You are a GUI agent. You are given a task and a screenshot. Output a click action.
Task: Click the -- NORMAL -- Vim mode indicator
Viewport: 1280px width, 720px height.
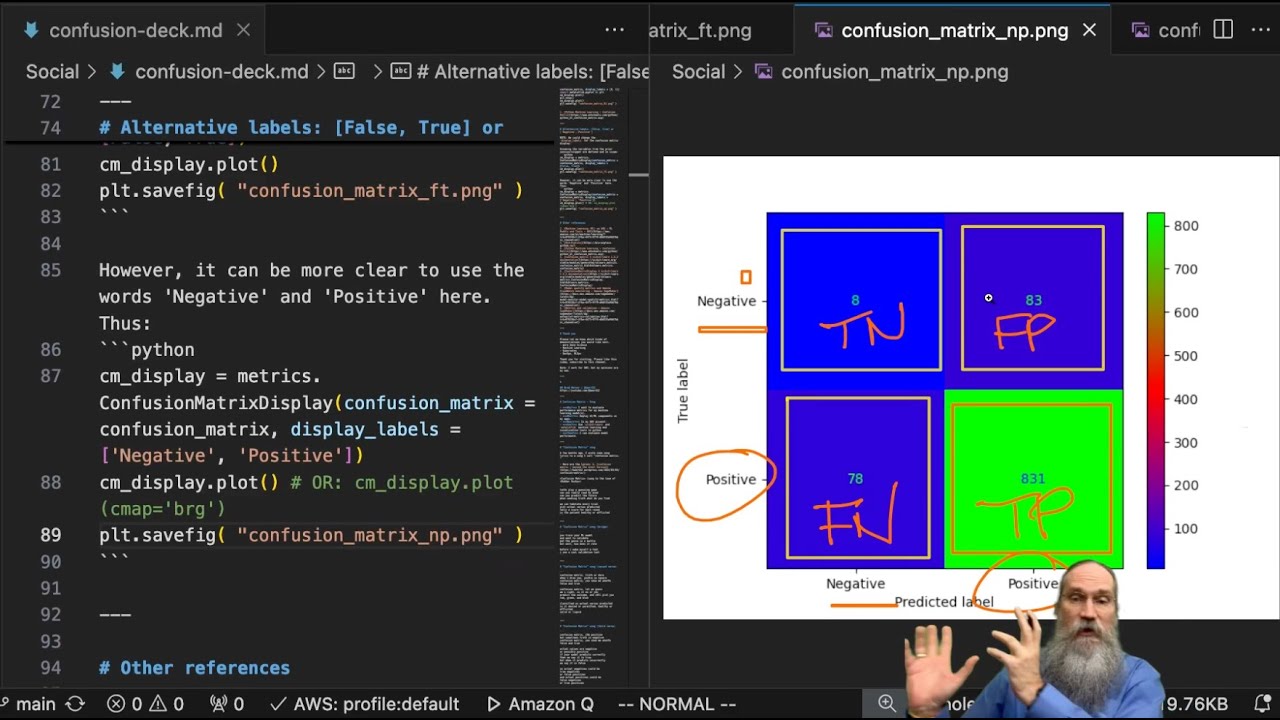[x=677, y=704]
